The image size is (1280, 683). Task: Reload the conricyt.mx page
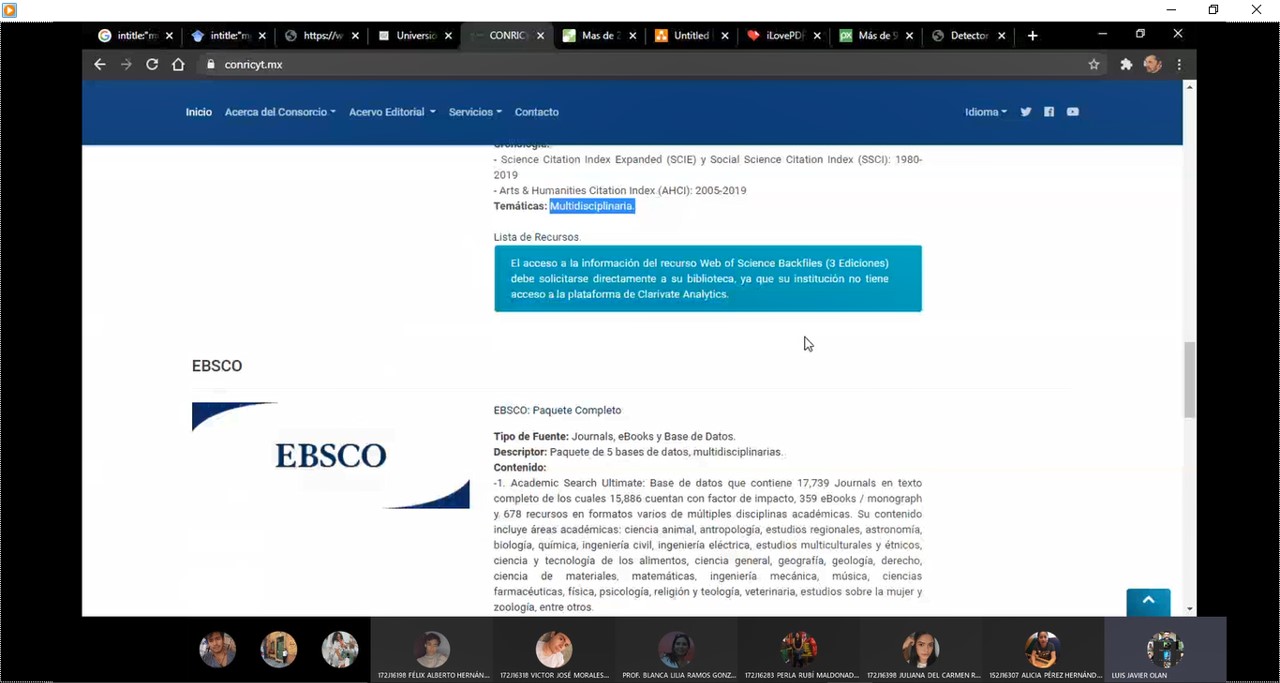point(152,64)
